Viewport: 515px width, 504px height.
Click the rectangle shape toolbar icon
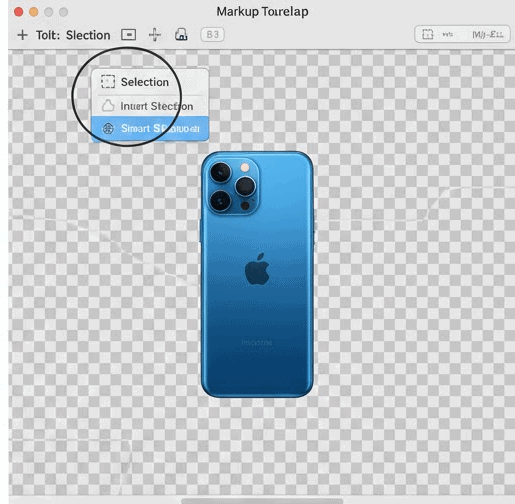point(128,34)
